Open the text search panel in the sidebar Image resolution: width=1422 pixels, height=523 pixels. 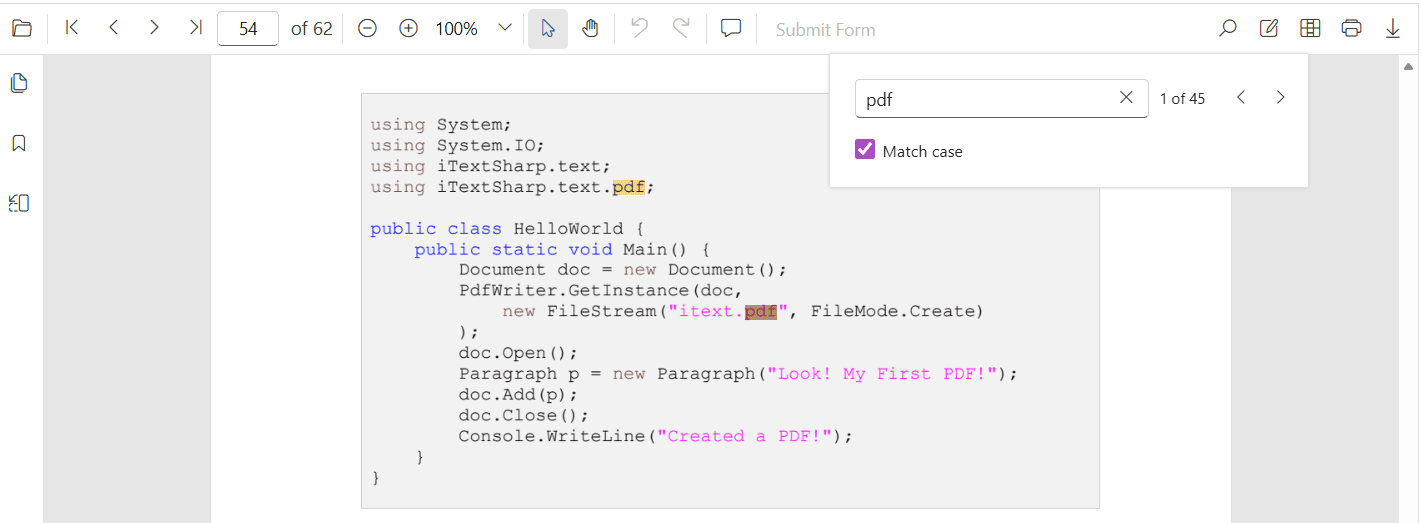pos(18,203)
